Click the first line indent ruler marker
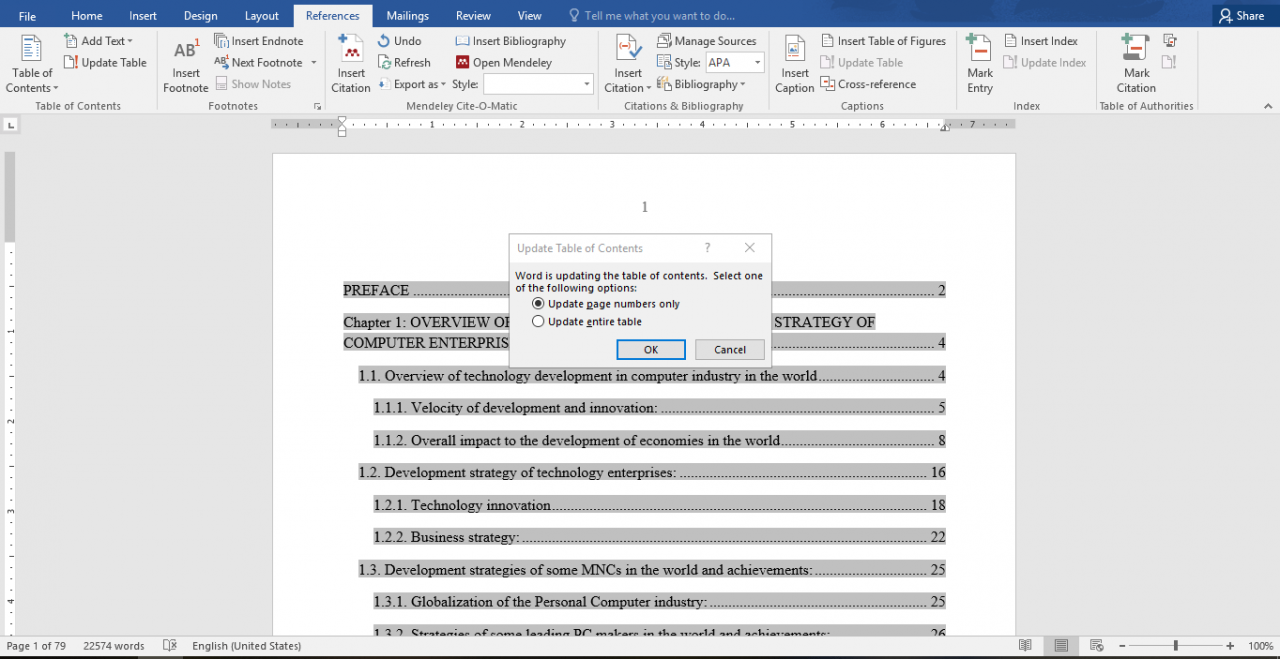 (342, 120)
